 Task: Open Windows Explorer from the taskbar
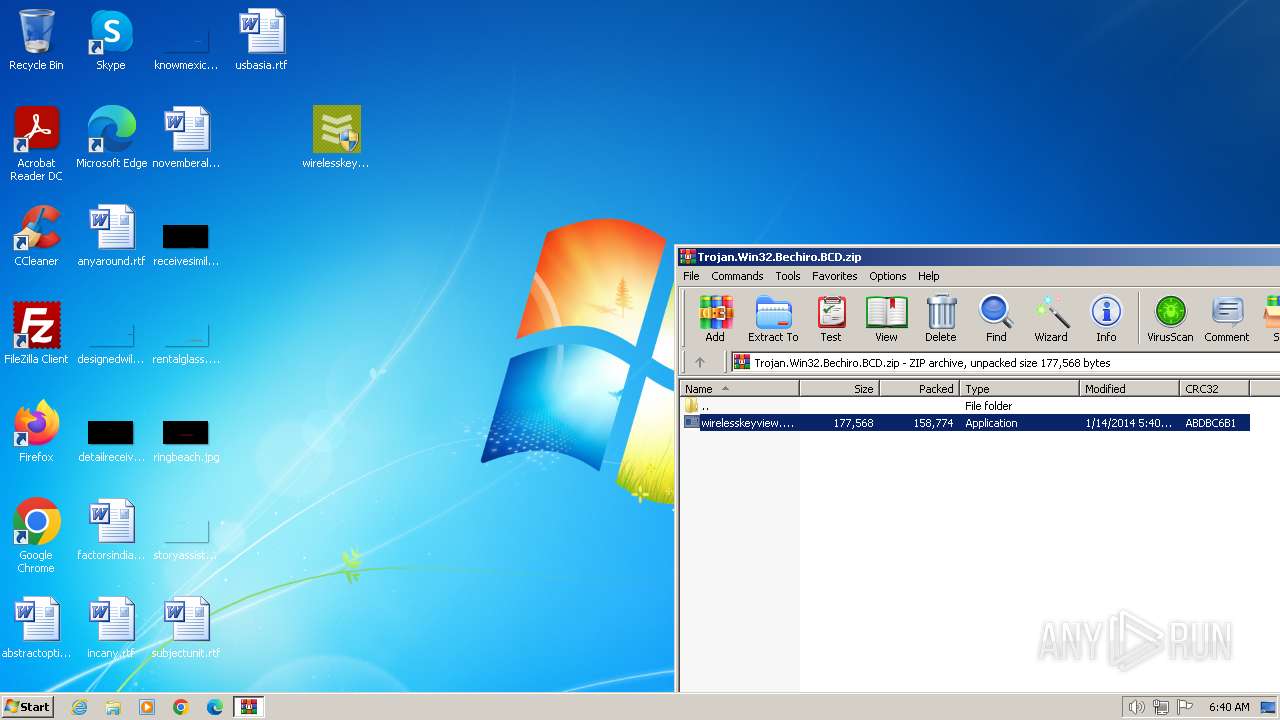click(x=113, y=707)
